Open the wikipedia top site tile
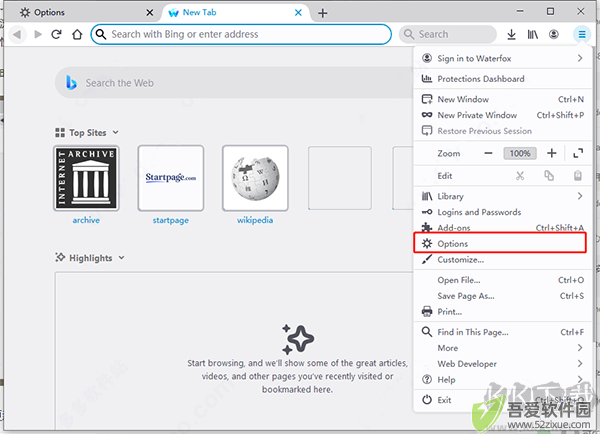This screenshot has height=434, width=600. (255, 178)
